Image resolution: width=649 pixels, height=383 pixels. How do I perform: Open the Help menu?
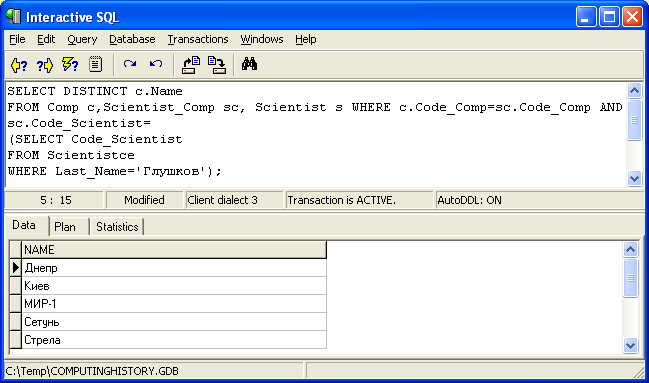tap(306, 39)
